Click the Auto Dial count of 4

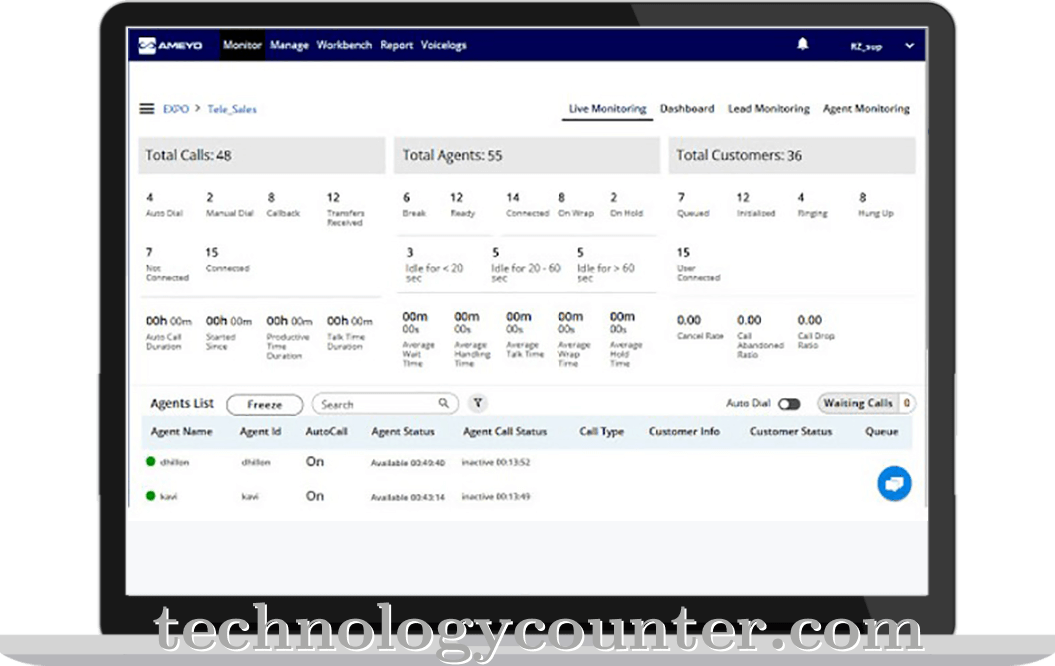149,197
